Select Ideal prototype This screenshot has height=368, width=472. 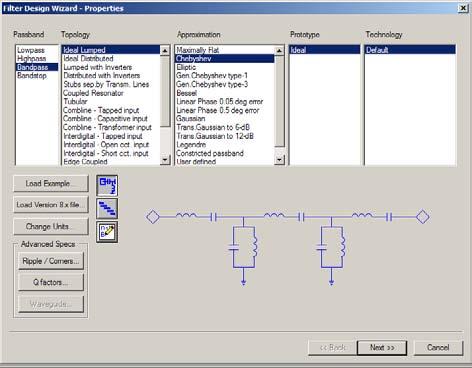(x=324, y=50)
